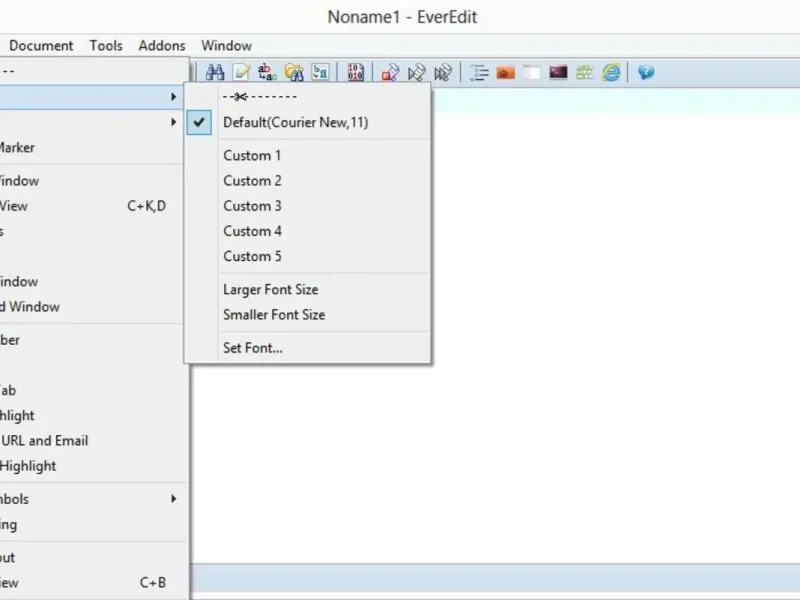Click the Find in Files folder-binoculars icon
The height and width of the screenshot is (600, 800).
tap(294, 72)
